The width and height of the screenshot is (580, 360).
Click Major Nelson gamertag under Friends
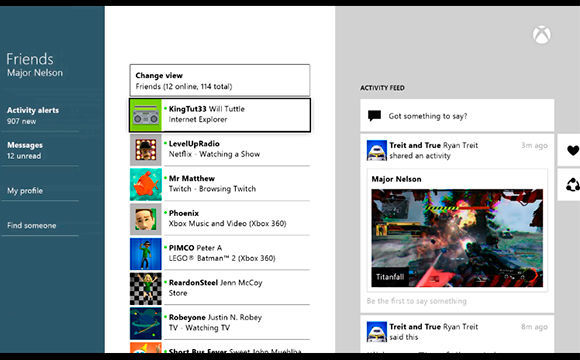(35, 73)
